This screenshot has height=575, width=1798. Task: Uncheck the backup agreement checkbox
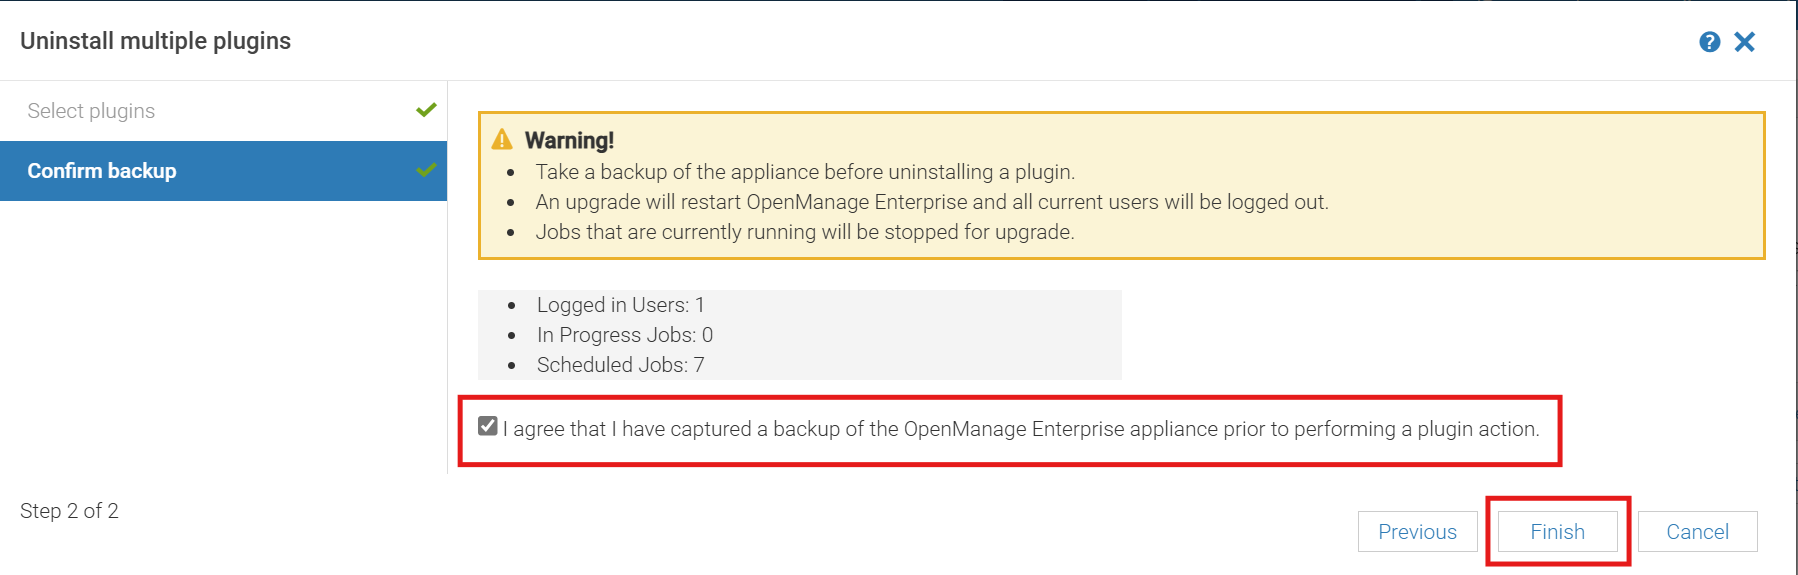coord(488,426)
